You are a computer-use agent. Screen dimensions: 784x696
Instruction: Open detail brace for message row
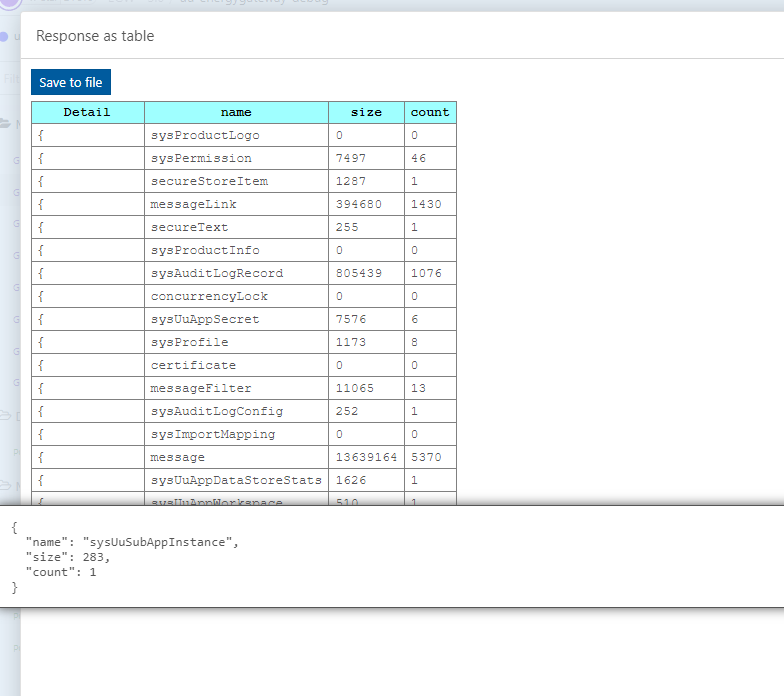click(41, 457)
